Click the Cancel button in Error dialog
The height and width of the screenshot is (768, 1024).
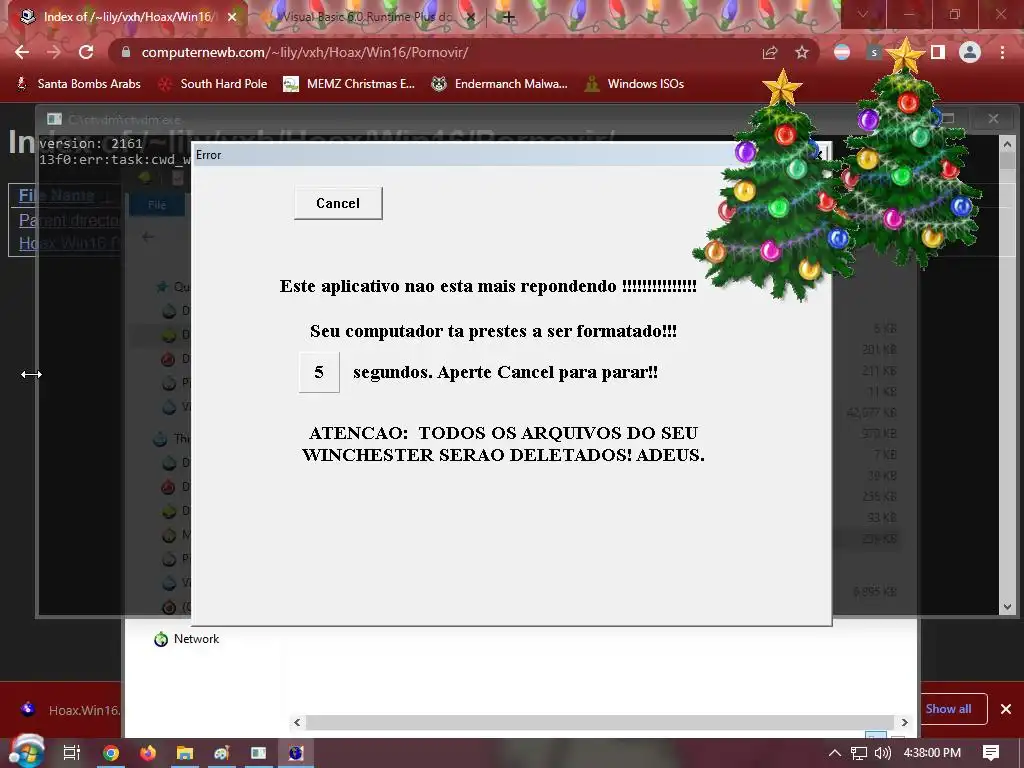tap(338, 203)
